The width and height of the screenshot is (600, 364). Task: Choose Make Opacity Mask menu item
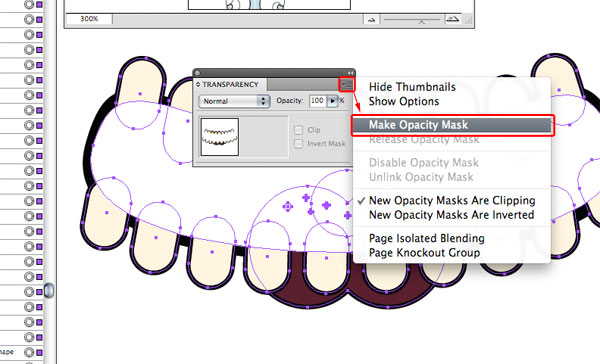pos(453,125)
